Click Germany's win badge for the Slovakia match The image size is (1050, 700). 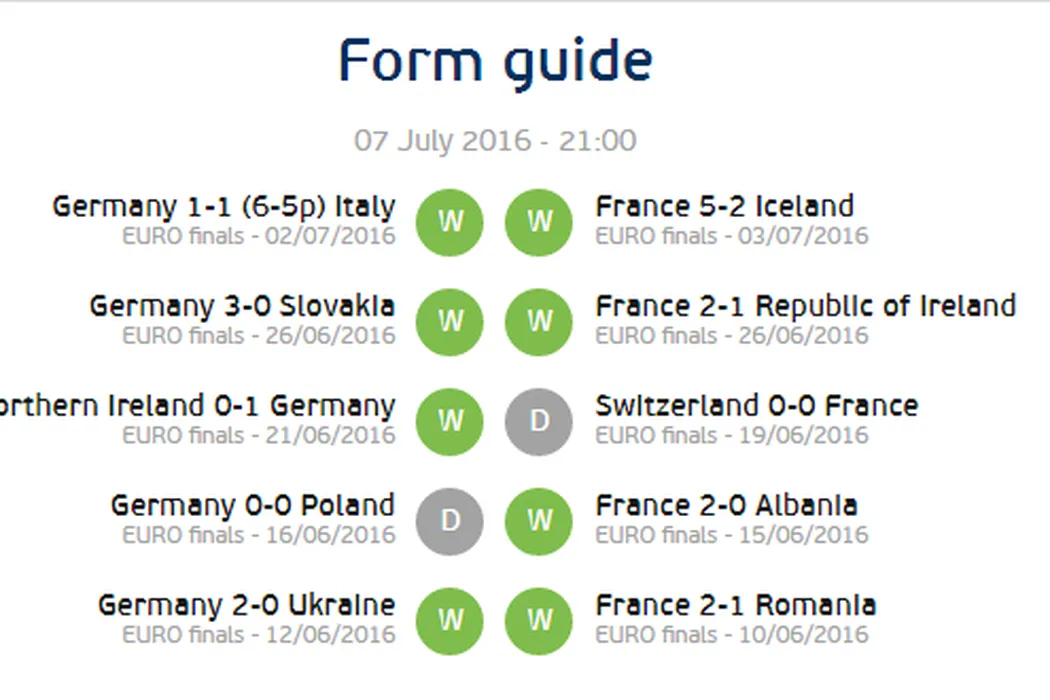pyautogui.click(x=449, y=321)
